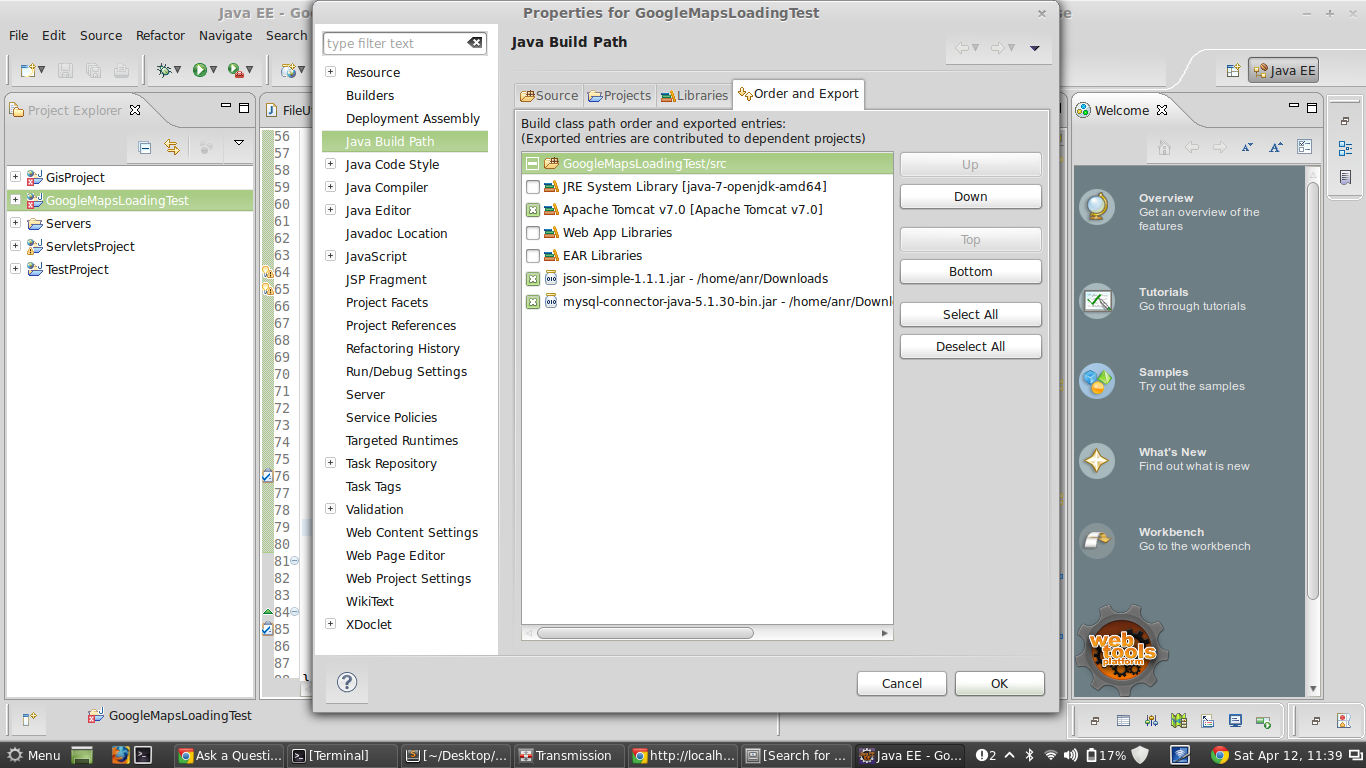Switch to the Source tab
The height and width of the screenshot is (768, 1366).
[549, 95]
